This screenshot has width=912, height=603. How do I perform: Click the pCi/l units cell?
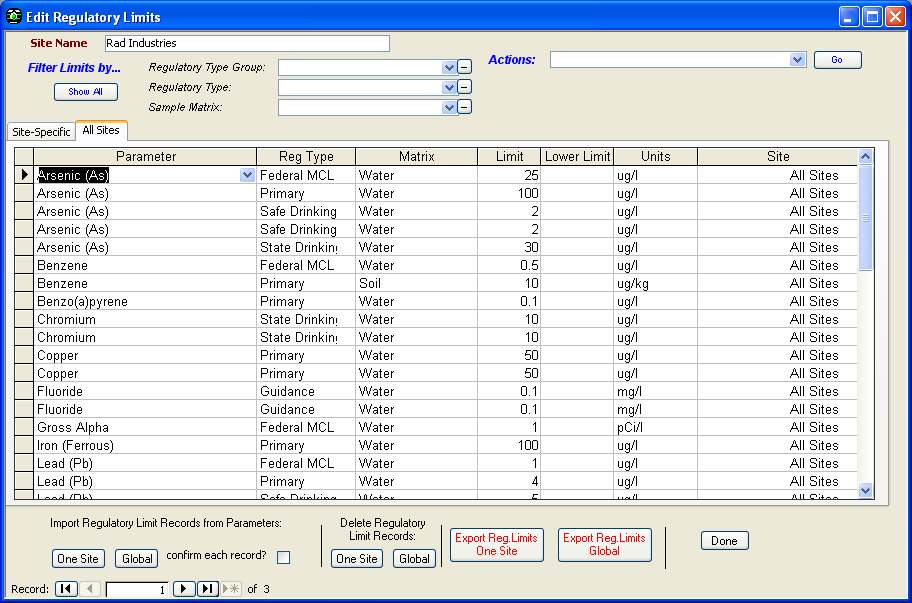point(656,427)
